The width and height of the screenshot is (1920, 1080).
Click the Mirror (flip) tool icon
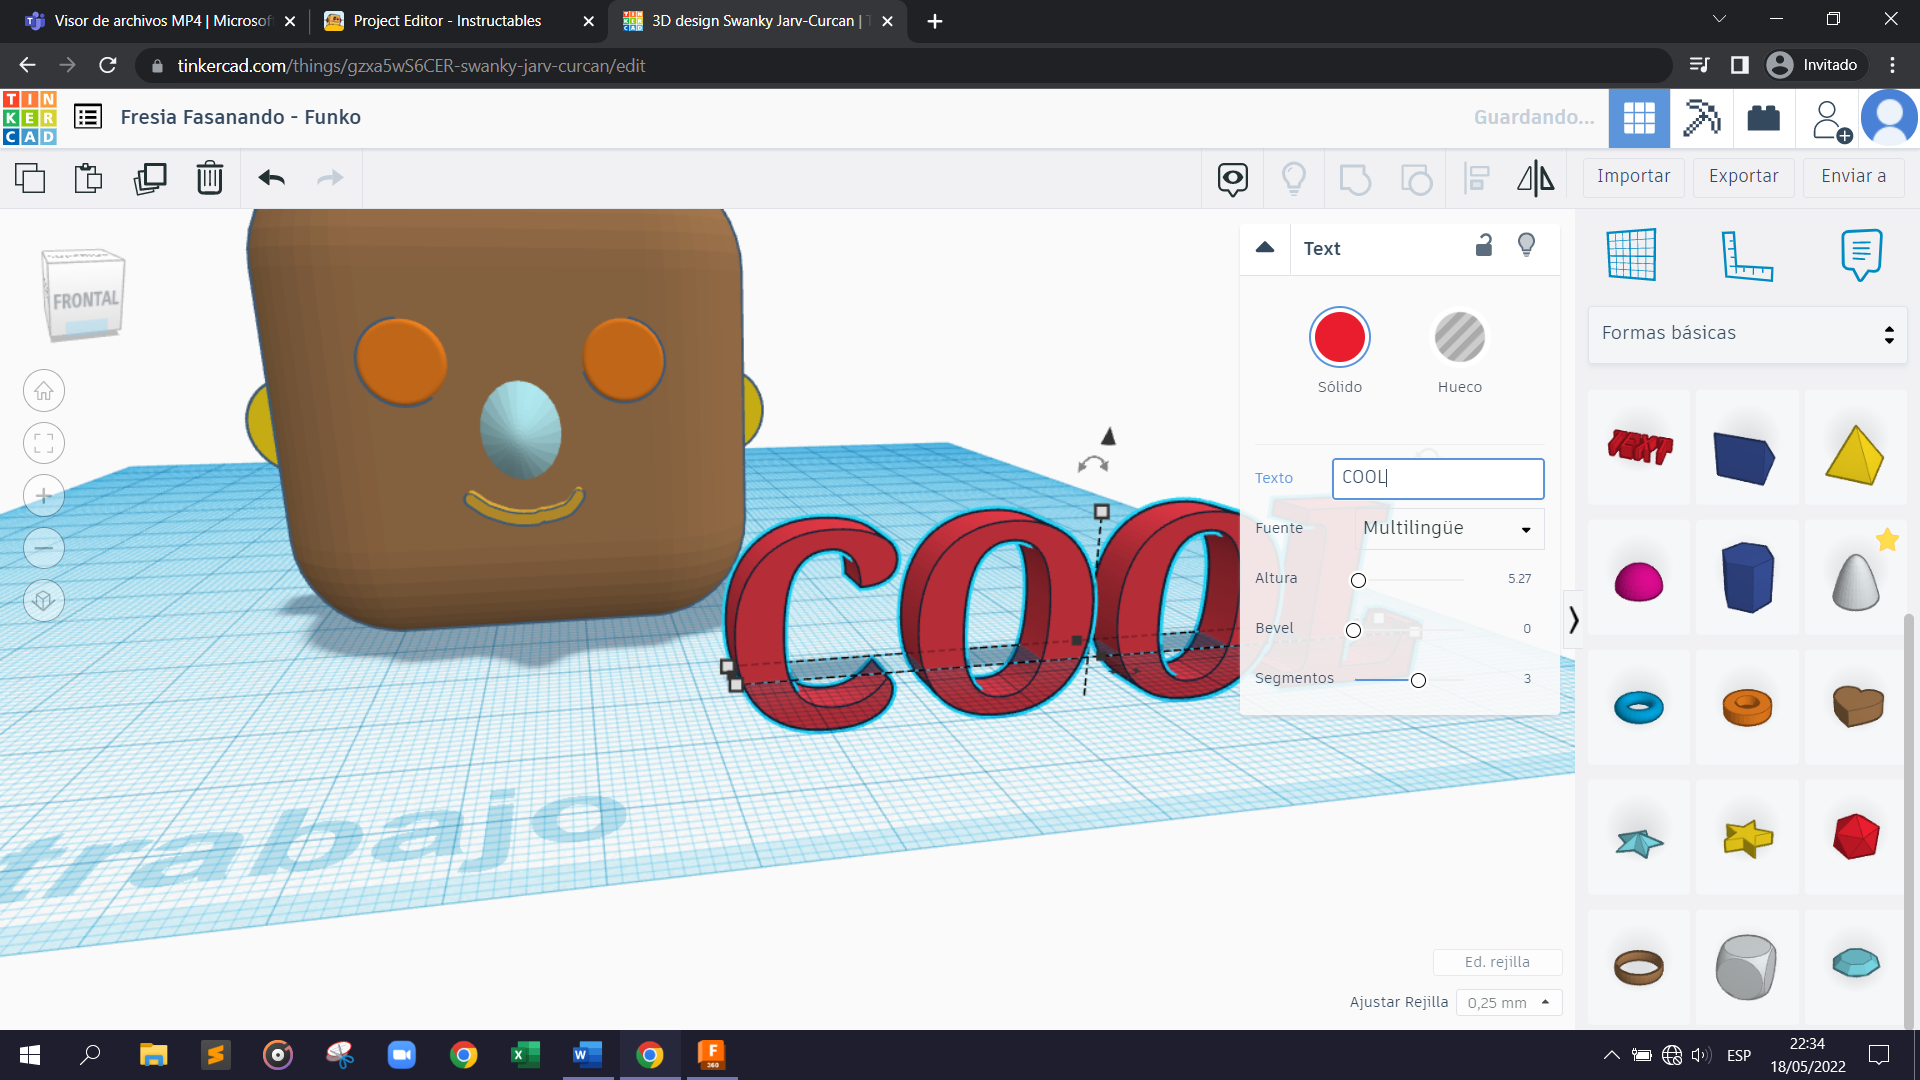click(x=1535, y=178)
